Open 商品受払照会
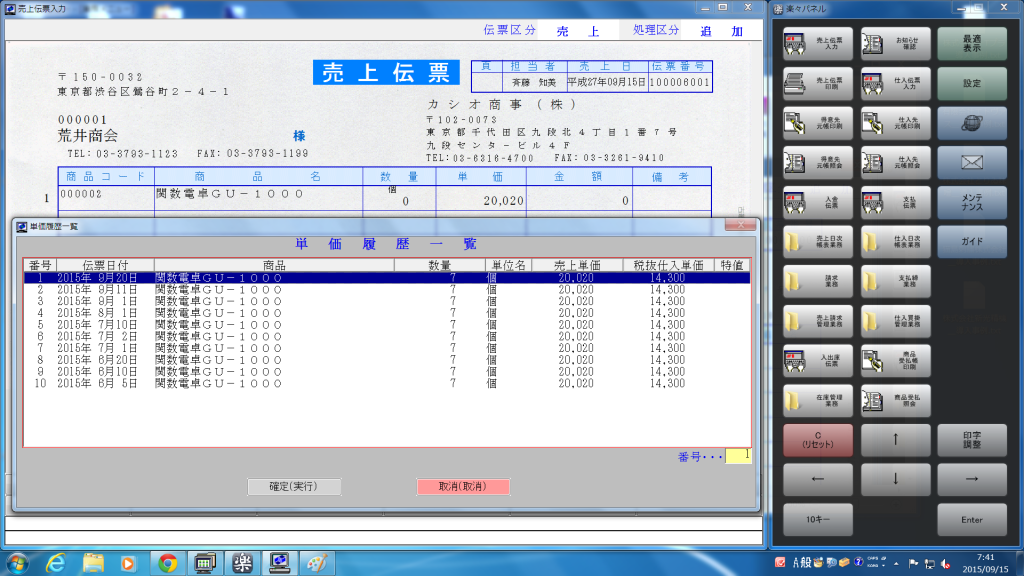Screen dimensions: 1024x576 [895, 400]
